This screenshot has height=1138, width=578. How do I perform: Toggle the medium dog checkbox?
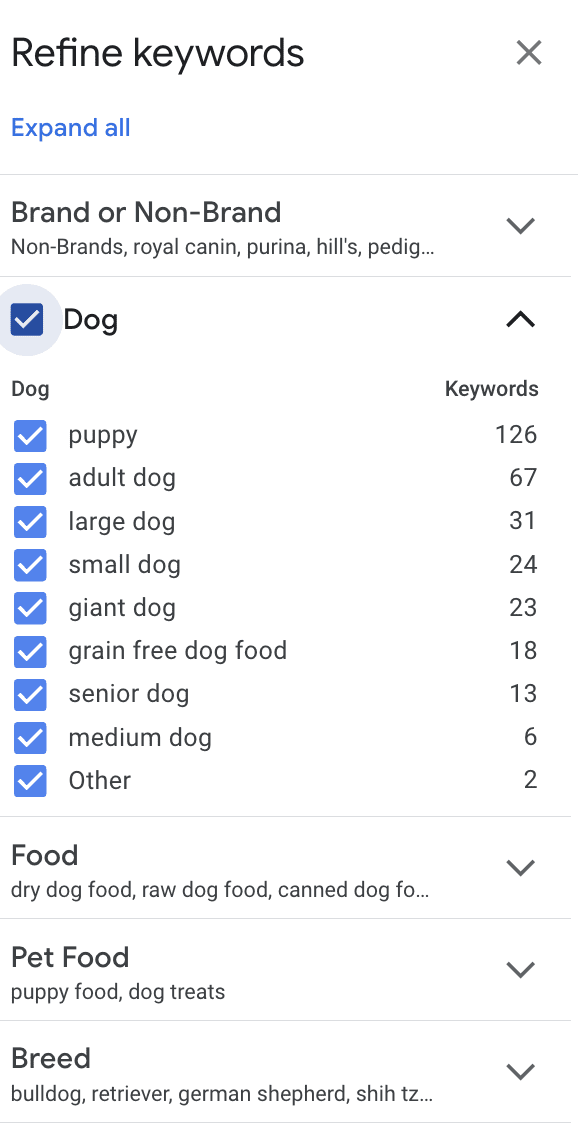(30, 737)
